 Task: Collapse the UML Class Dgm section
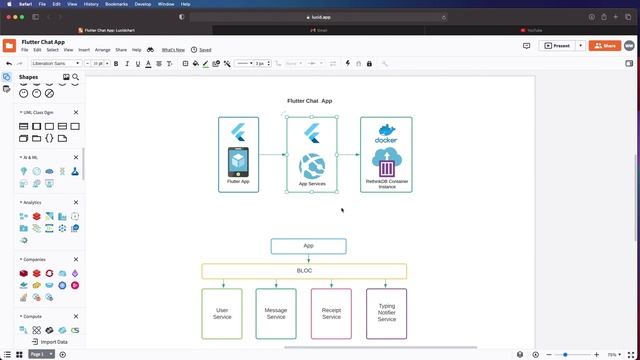click(21, 112)
